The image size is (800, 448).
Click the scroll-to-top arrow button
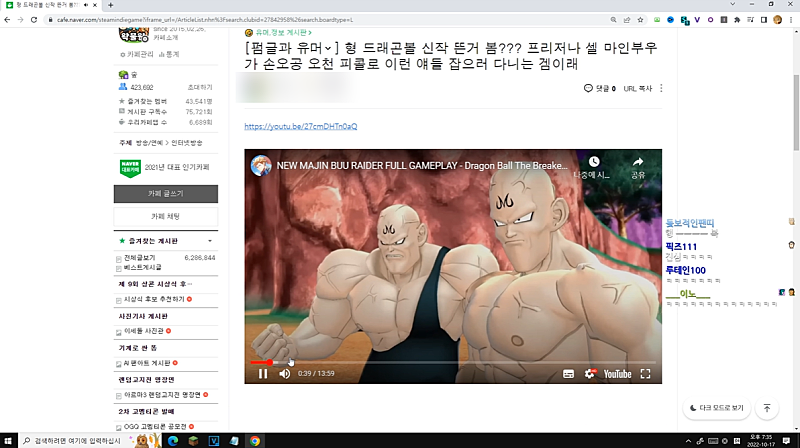click(x=767, y=408)
